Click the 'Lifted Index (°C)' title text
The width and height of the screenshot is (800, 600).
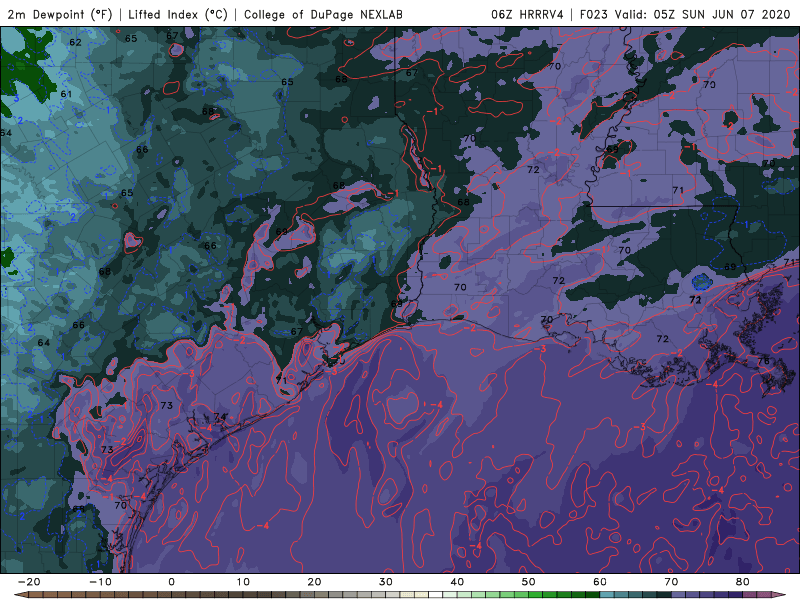click(178, 14)
